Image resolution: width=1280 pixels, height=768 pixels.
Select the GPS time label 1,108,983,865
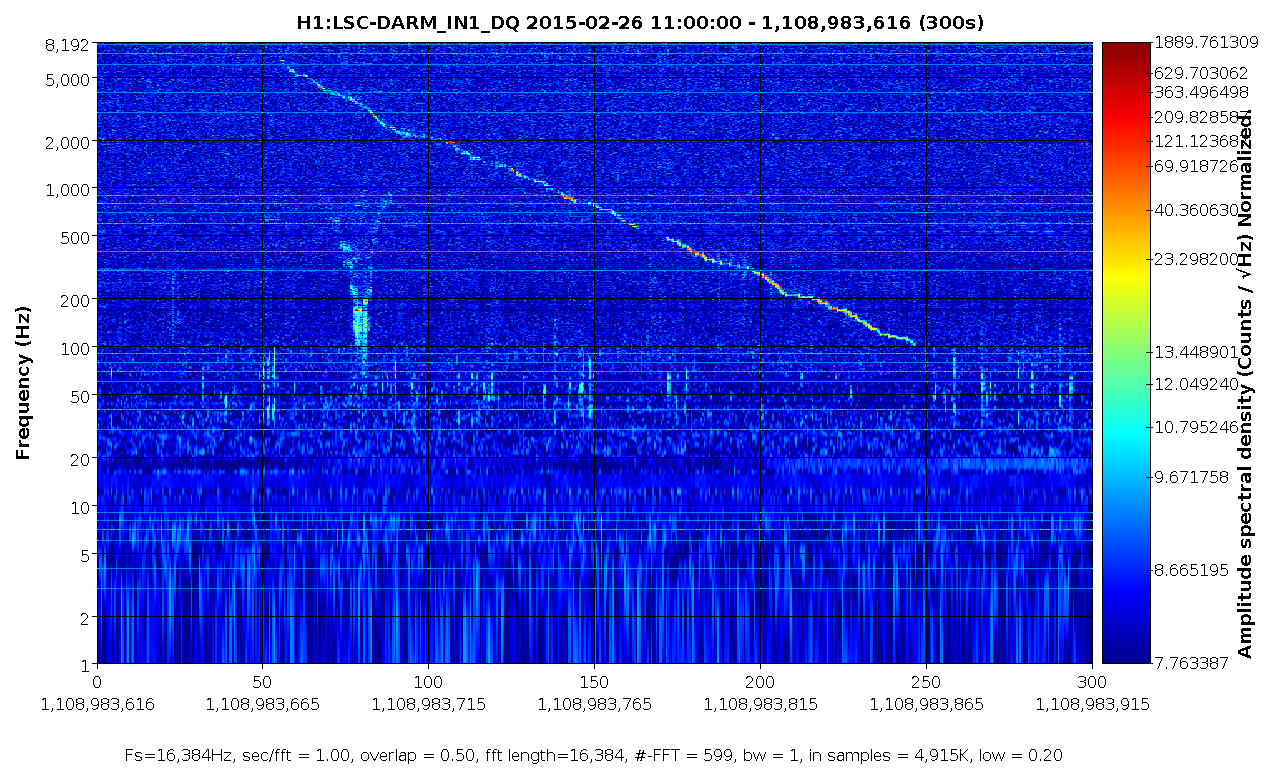click(x=926, y=704)
